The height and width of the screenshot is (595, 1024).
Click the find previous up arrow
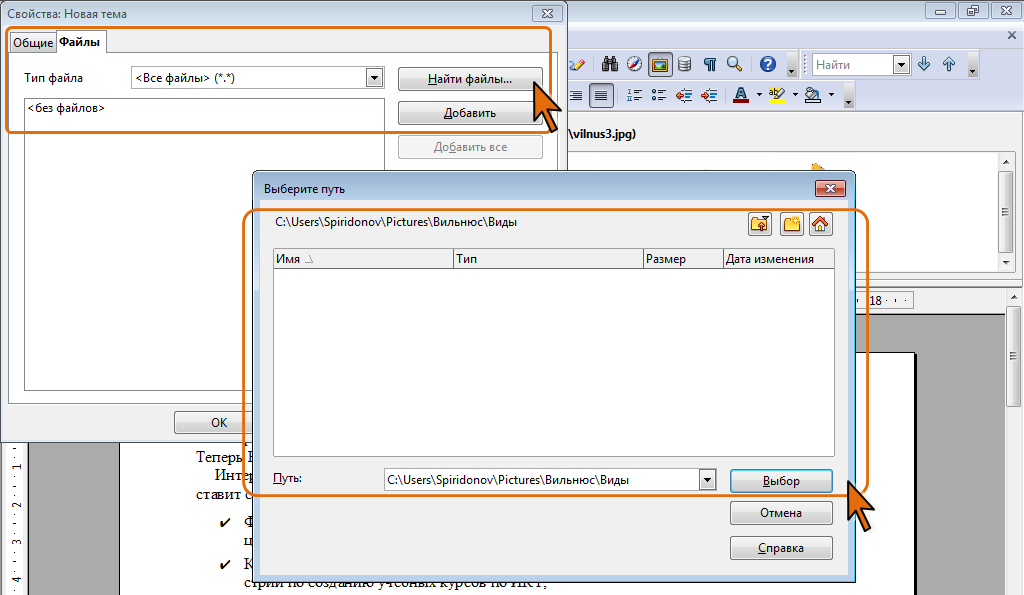(949, 64)
